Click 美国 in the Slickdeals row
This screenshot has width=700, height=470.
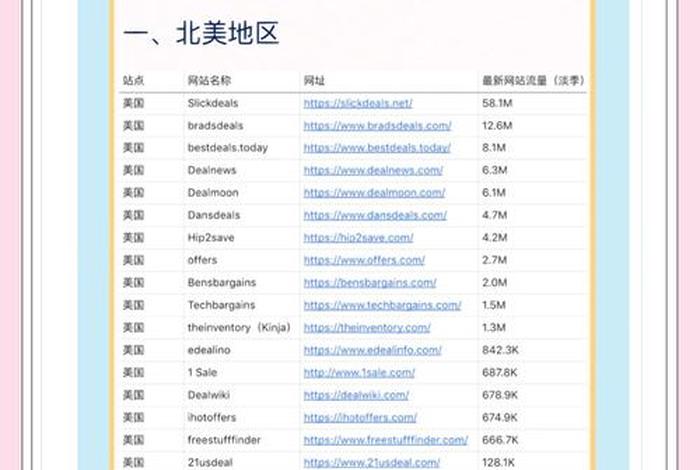pos(133,103)
